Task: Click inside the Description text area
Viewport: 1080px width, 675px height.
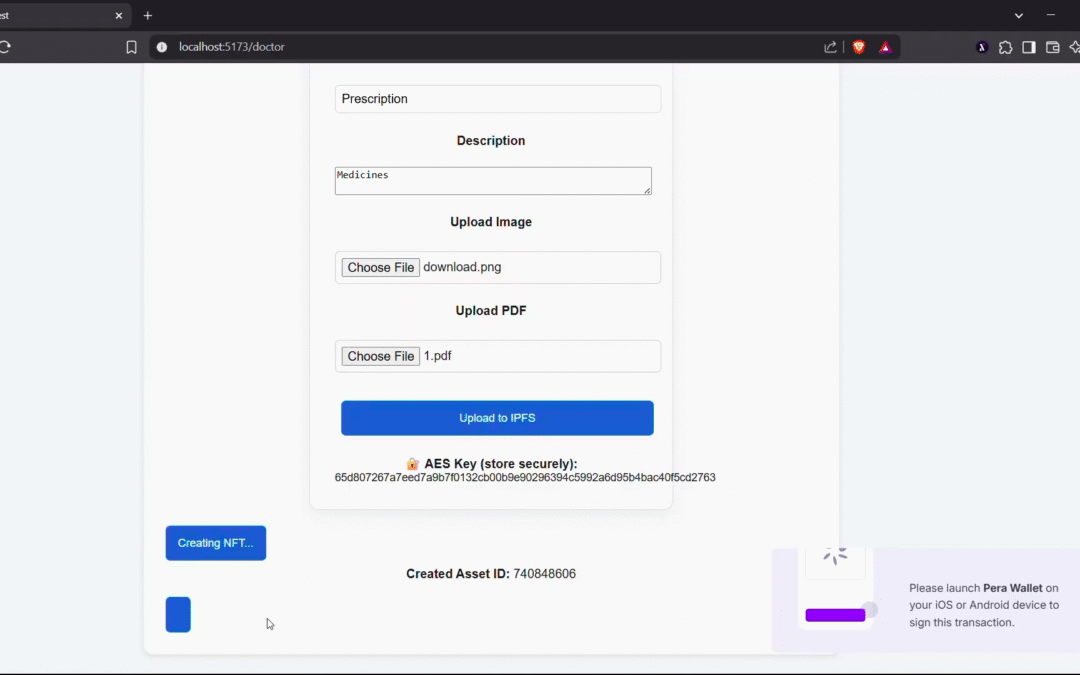Action: click(493, 180)
